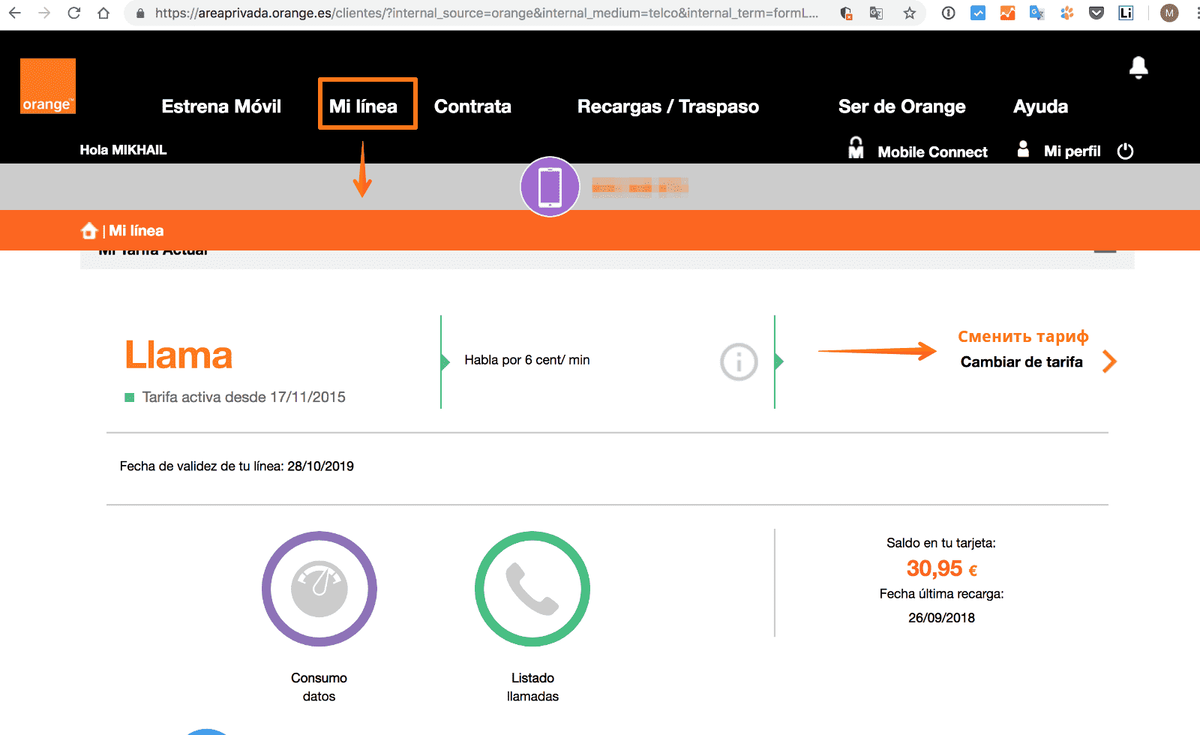Click the Mi perfil link
Screen dimensions: 1200x735
pyautogui.click(x=1072, y=151)
